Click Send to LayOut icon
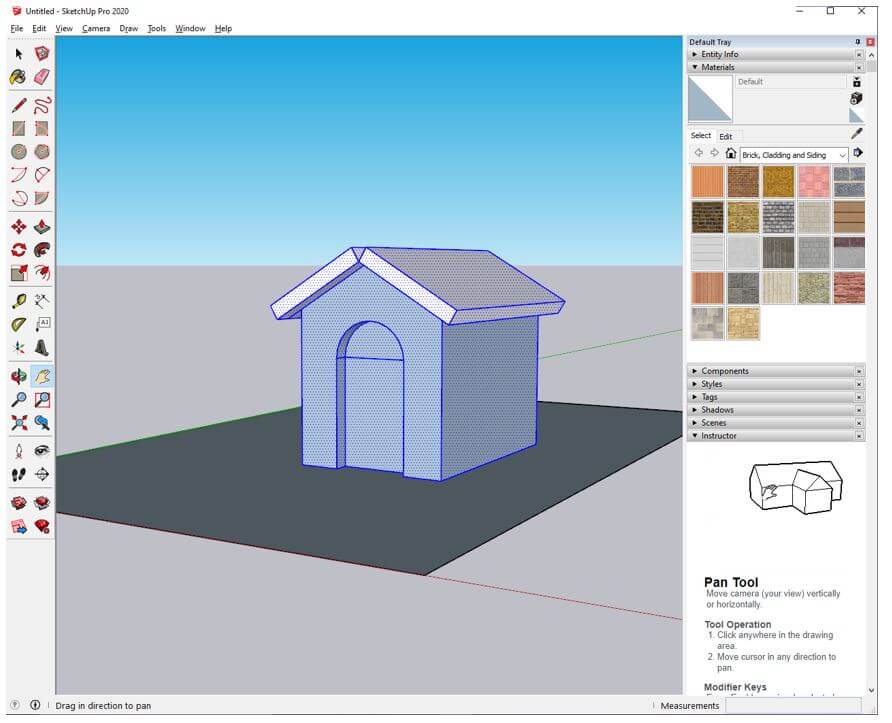Viewport: 892px width, 723px height. click(x=19, y=527)
